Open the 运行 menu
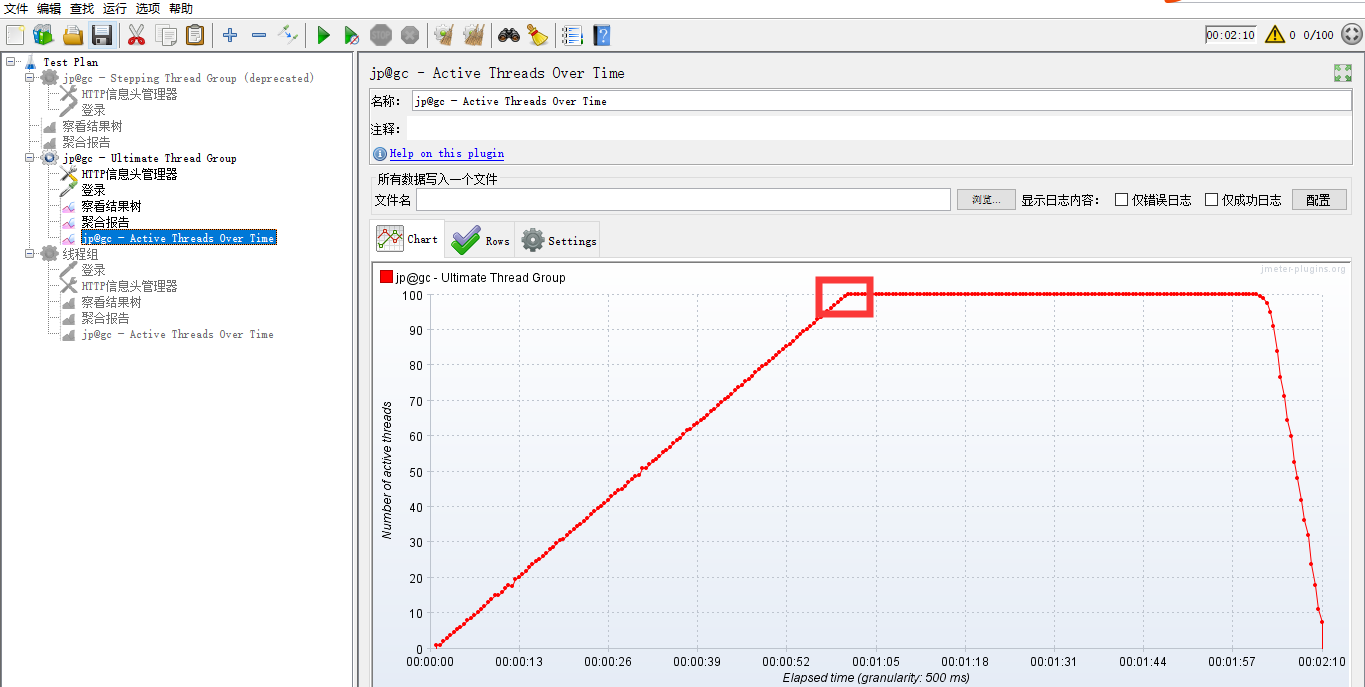The width and height of the screenshot is (1365, 687). point(115,8)
